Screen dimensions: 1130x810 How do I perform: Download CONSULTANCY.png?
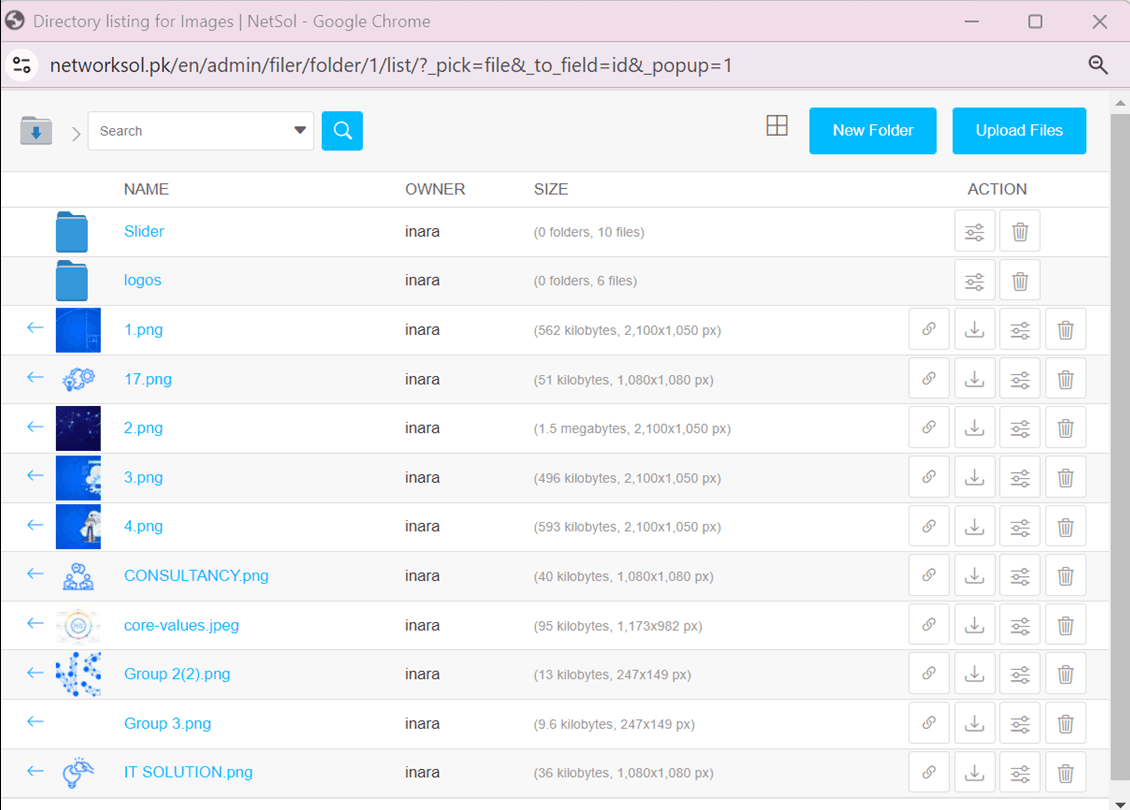[974, 576]
